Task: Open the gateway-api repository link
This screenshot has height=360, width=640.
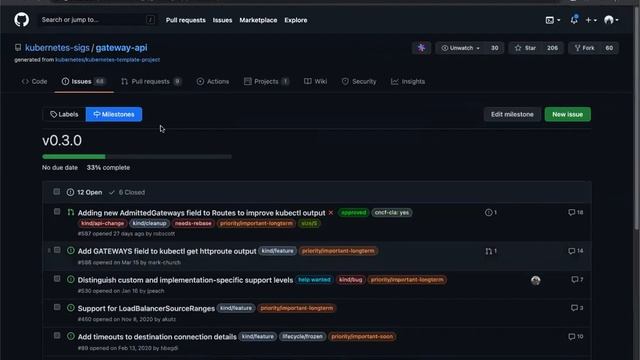Action: pos(121,48)
